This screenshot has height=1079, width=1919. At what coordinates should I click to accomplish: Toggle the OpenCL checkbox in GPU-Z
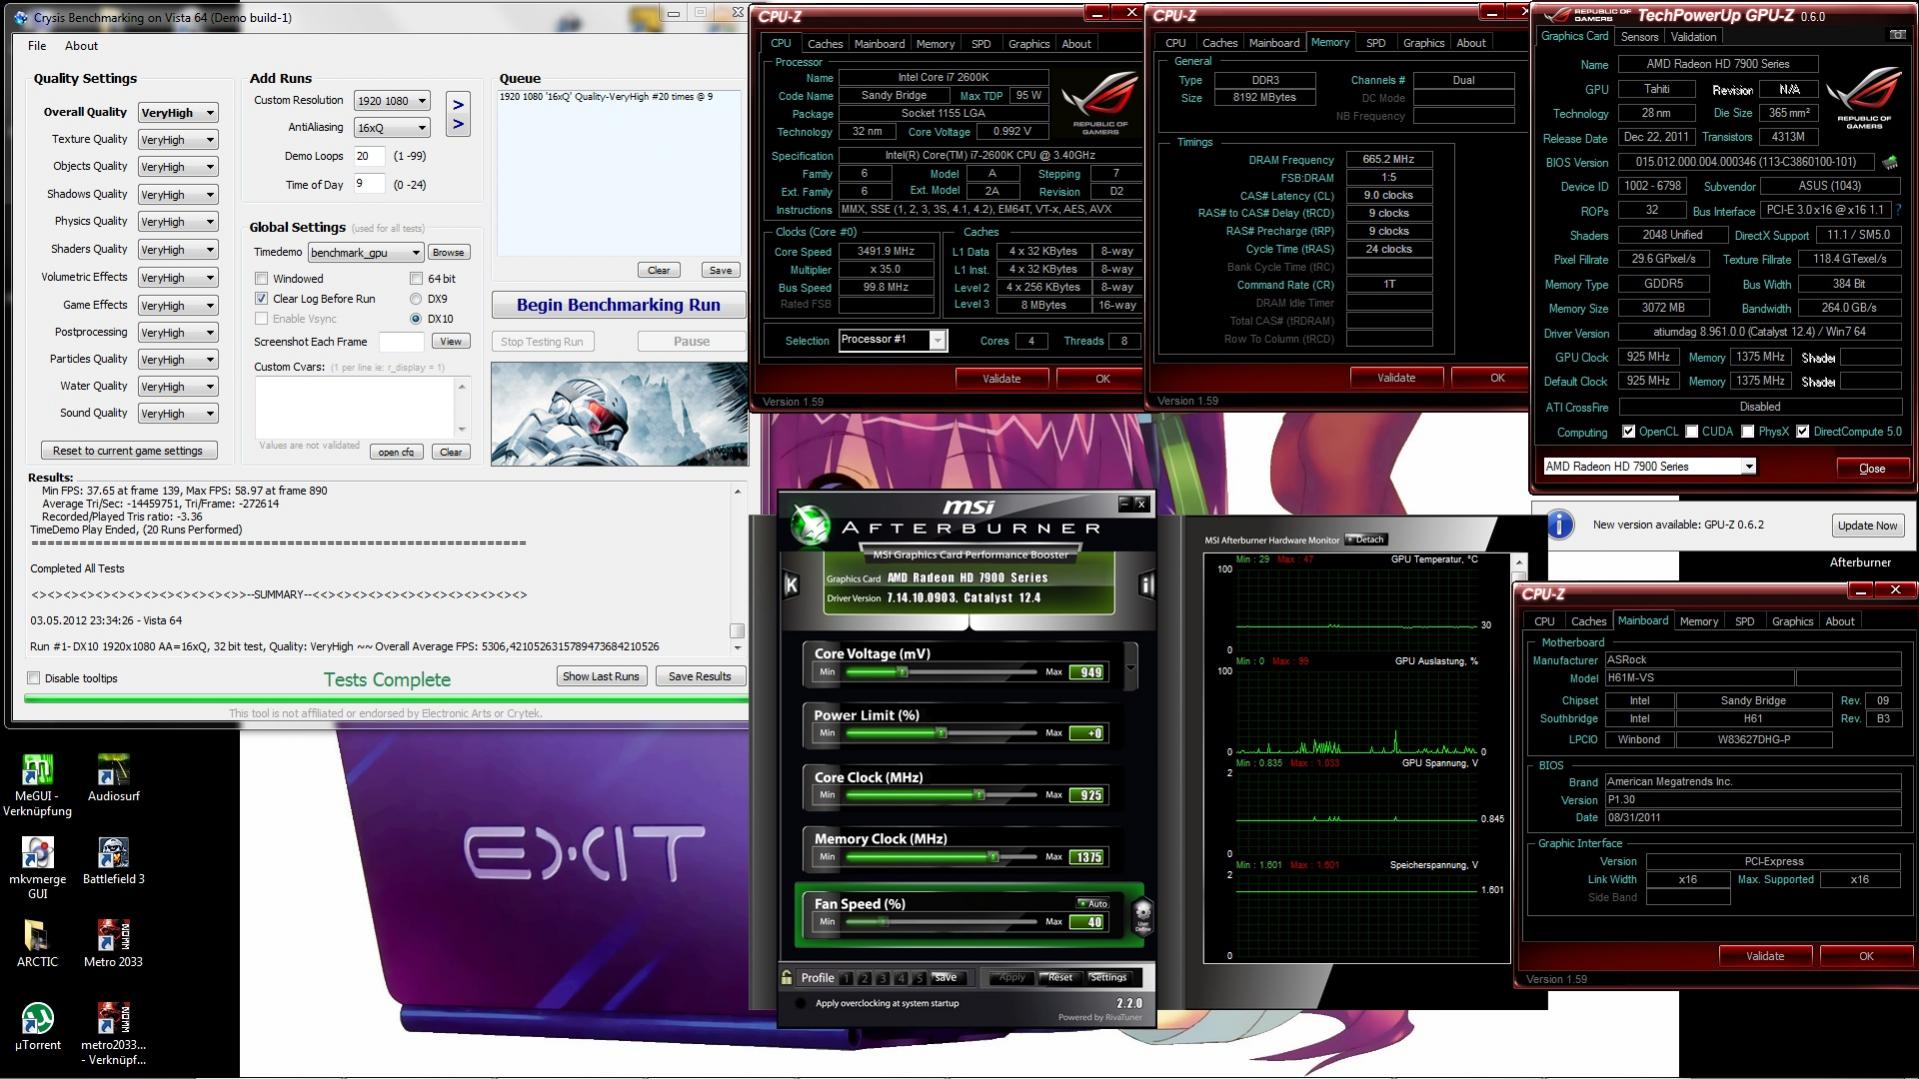click(1628, 432)
